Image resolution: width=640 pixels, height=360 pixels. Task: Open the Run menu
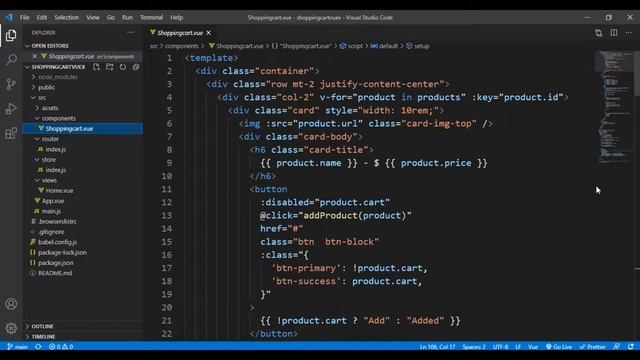[x=127, y=18]
